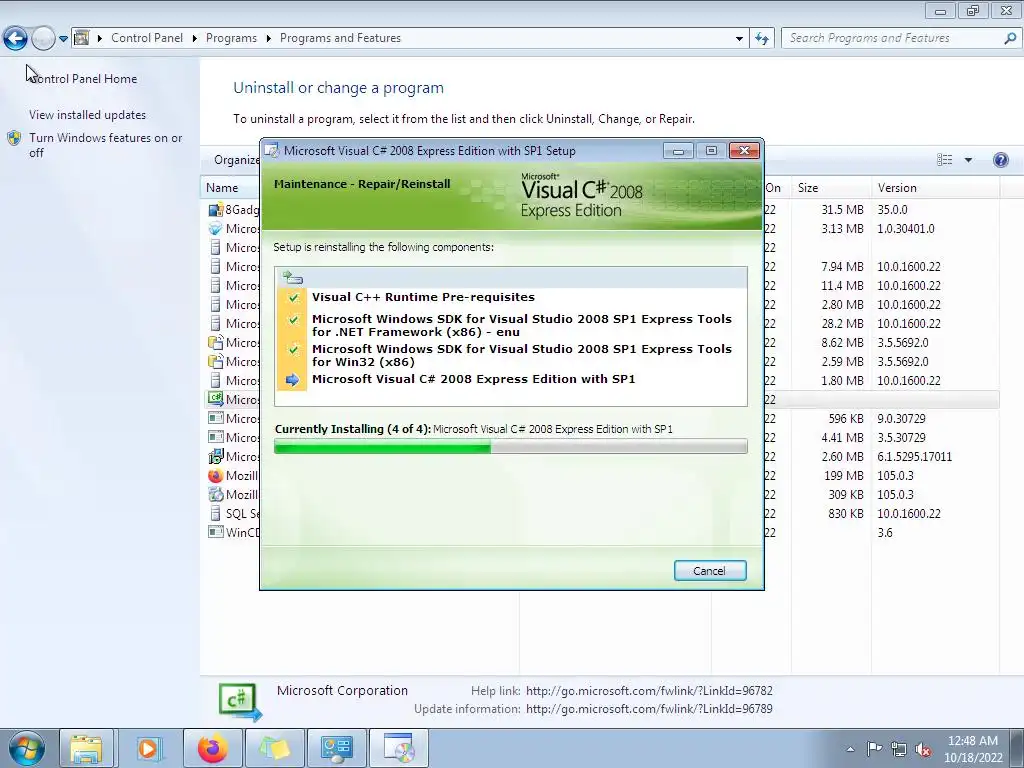The image size is (1024, 768).
Task: Expand the view options dropdown arrow
Action: tap(968, 160)
